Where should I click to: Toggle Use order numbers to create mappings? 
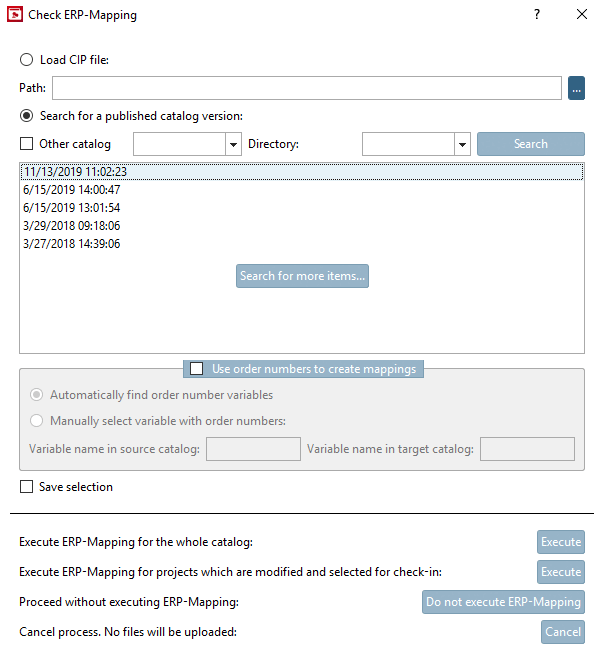pyautogui.click(x=197, y=369)
